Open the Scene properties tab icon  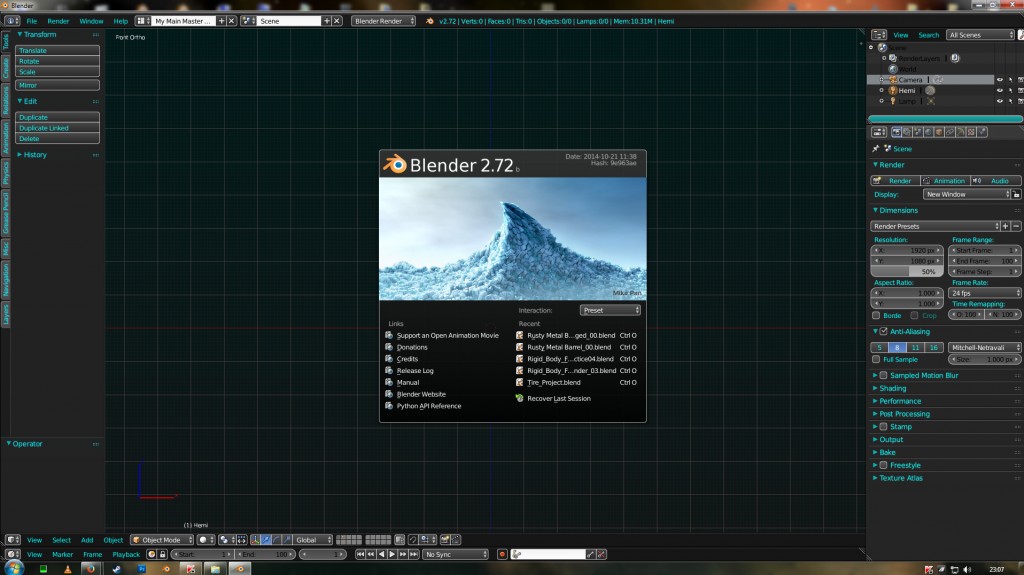pyautogui.click(x=918, y=132)
